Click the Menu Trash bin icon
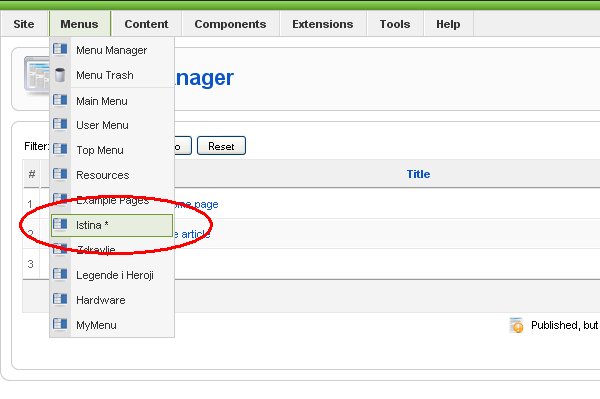 [60, 75]
